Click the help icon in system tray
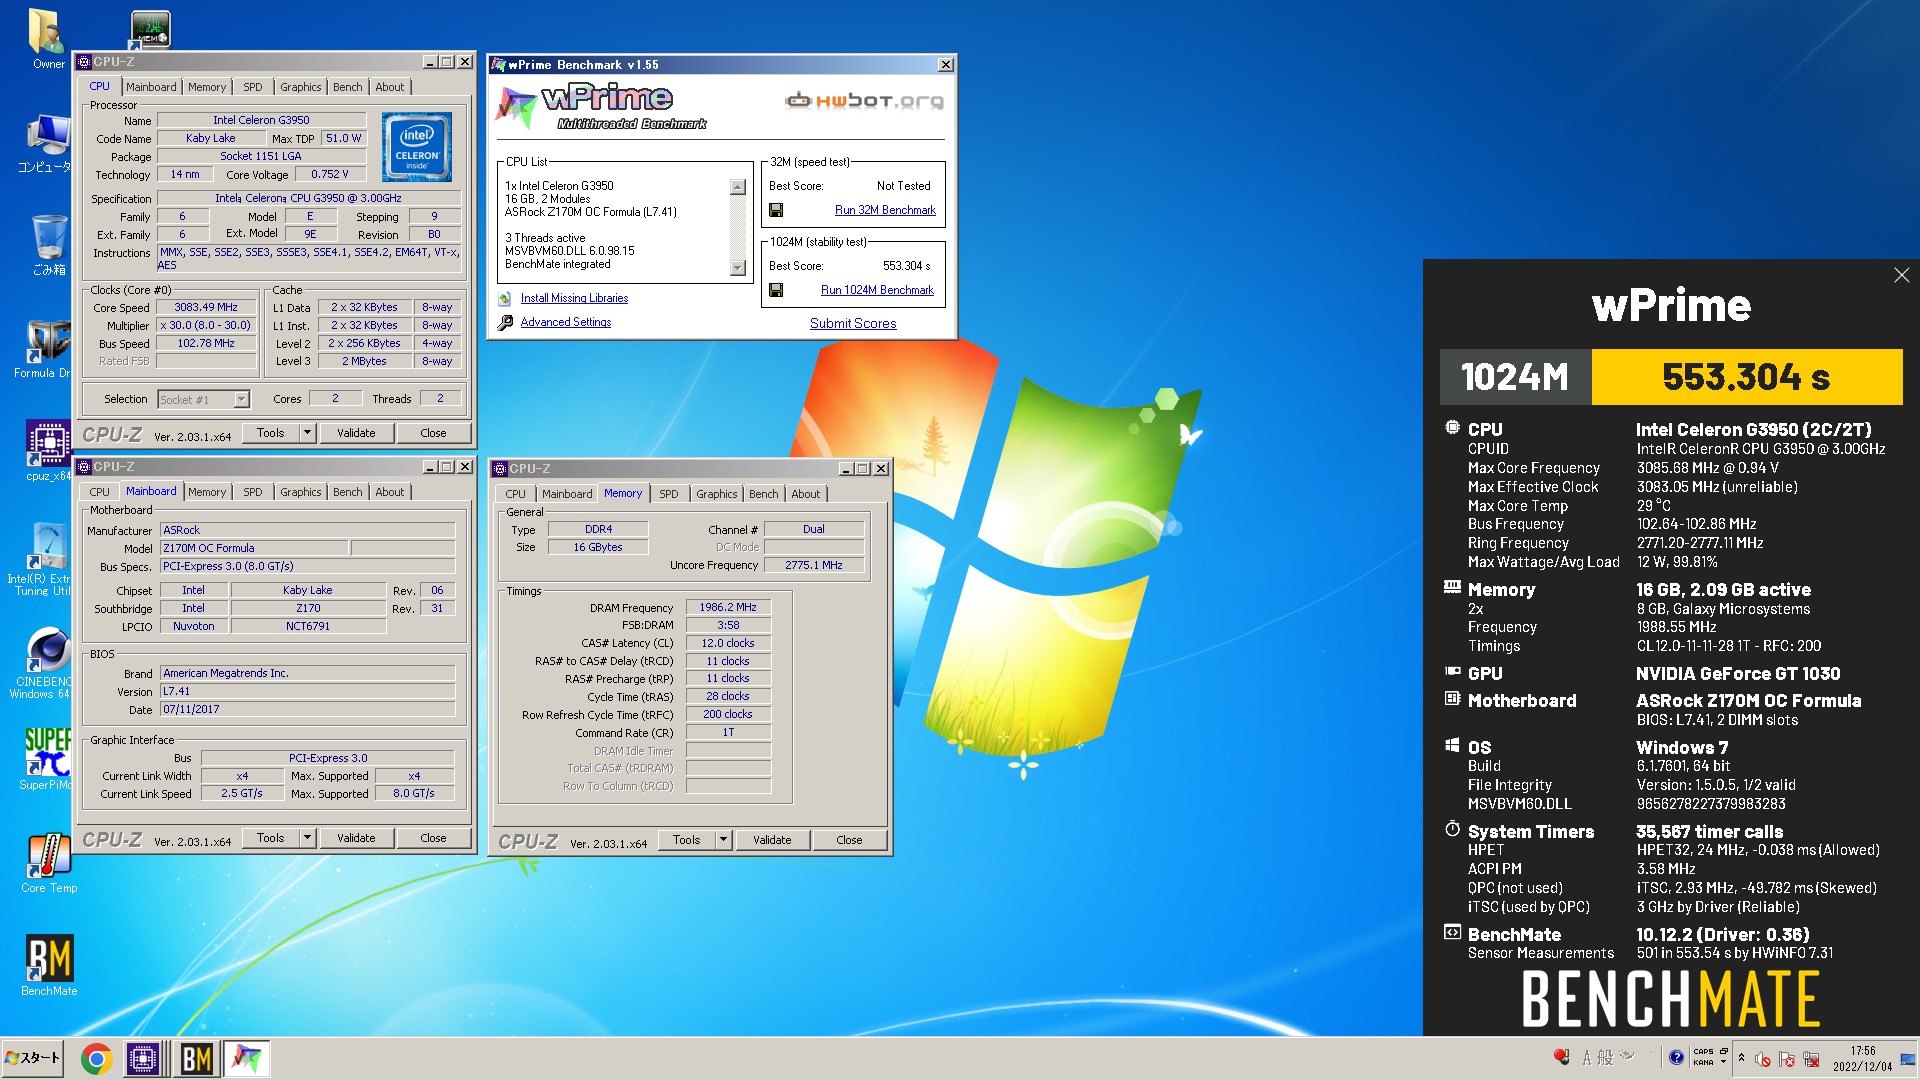1920x1080 pixels. point(1676,1058)
